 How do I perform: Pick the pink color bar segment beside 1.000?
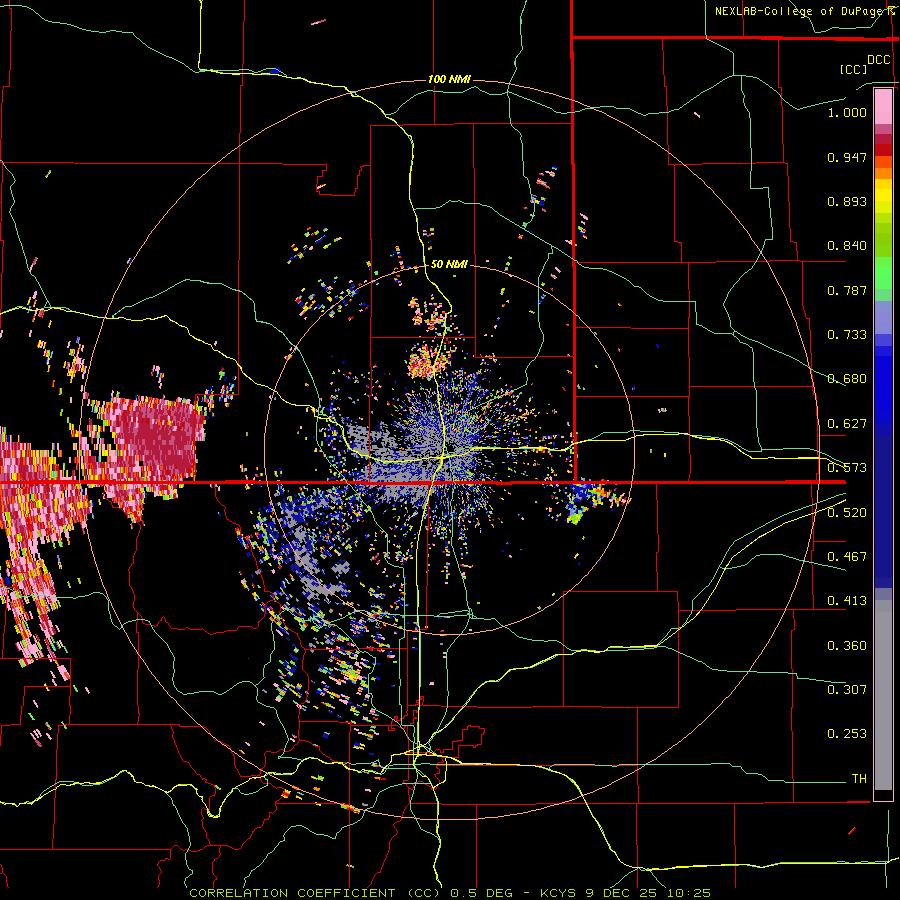(x=883, y=106)
